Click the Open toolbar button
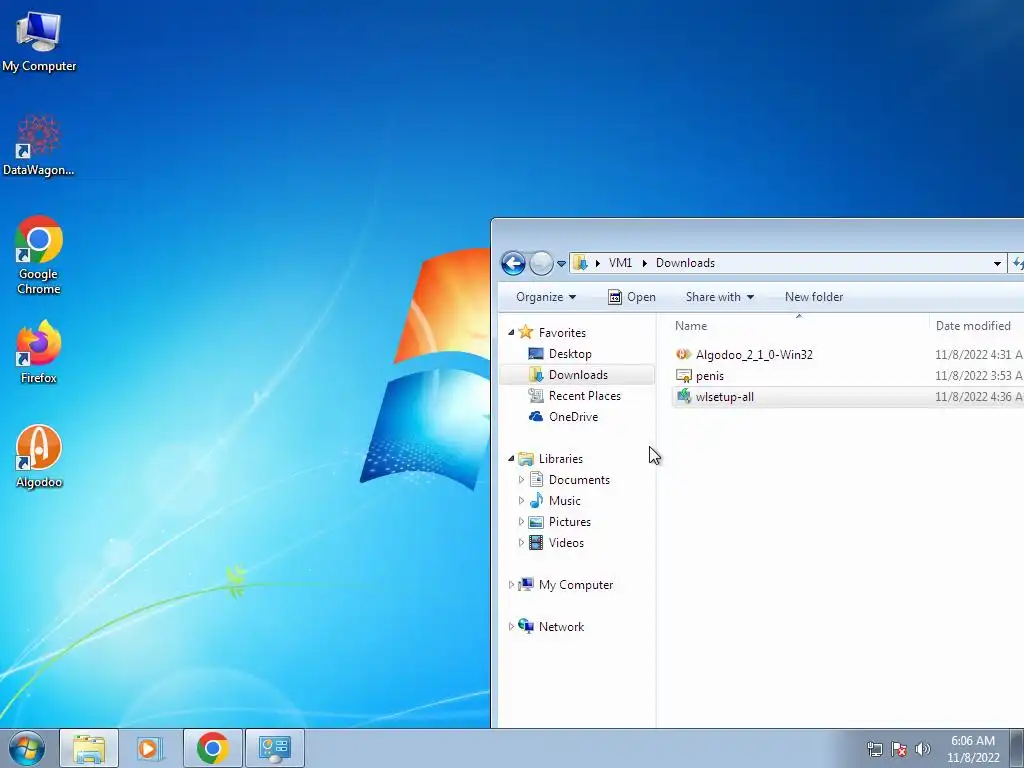The height and width of the screenshot is (768, 1024). point(632,297)
